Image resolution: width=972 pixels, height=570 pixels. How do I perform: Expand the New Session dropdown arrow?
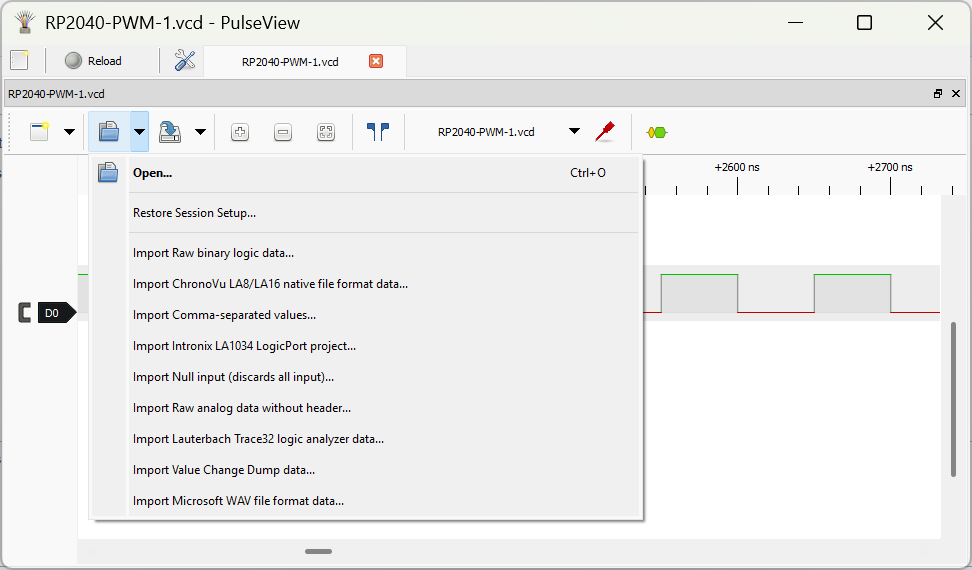69,131
